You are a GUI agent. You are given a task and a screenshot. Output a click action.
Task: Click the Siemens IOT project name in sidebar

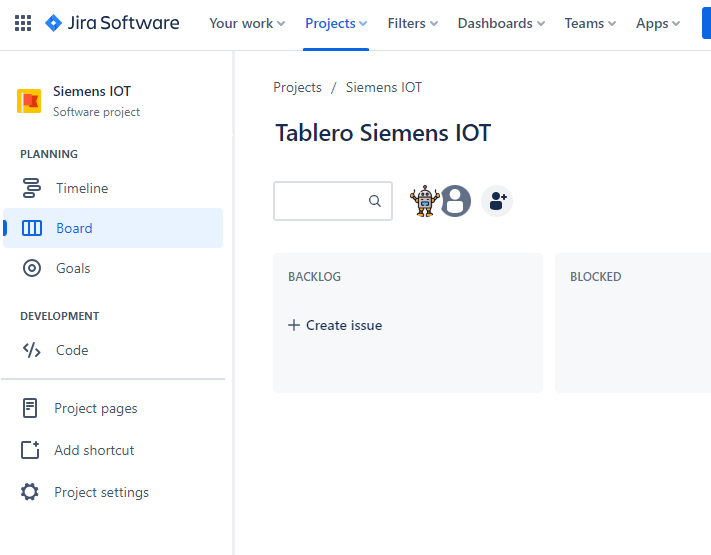point(92,91)
